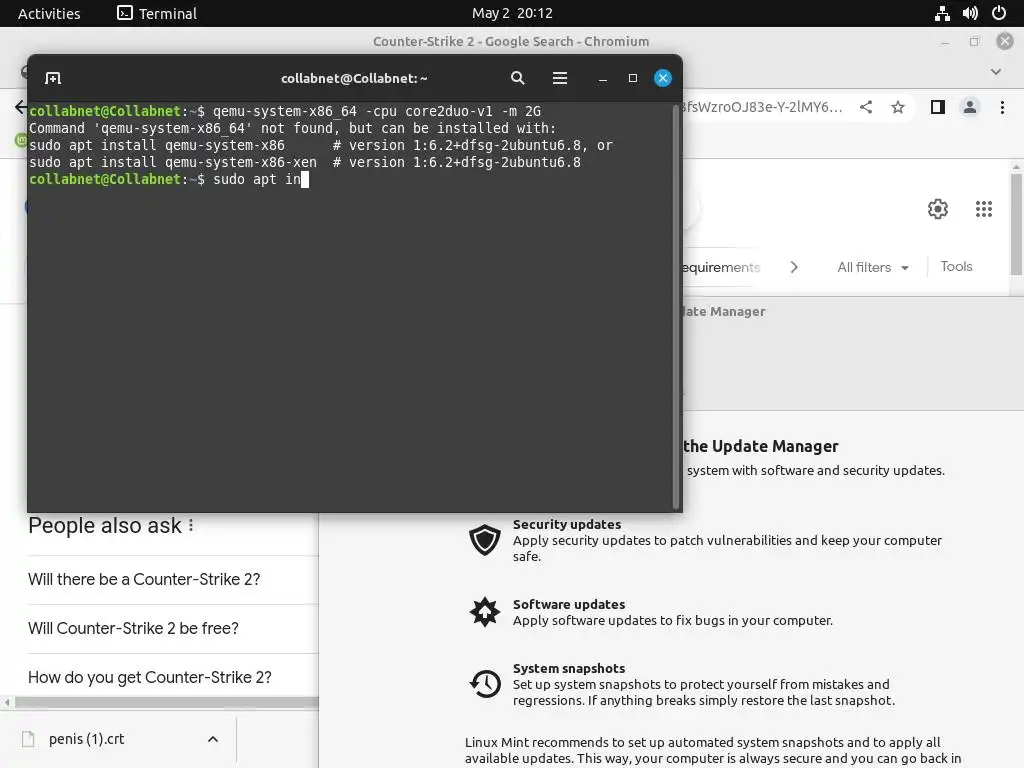Open the Chromium profile avatar
Image resolution: width=1024 pixels, height=768 pixels.
coord(970,107)
